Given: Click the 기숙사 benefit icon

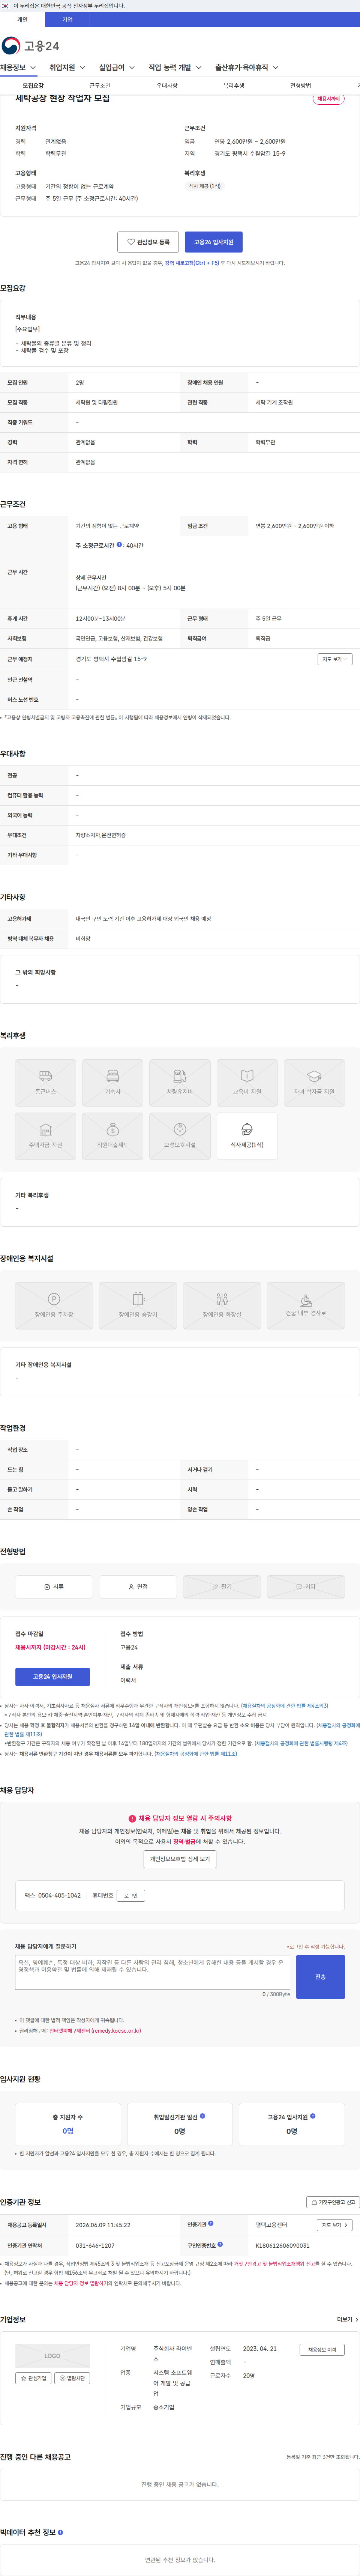Looking at the screenshot, I should click(112, 1082).
